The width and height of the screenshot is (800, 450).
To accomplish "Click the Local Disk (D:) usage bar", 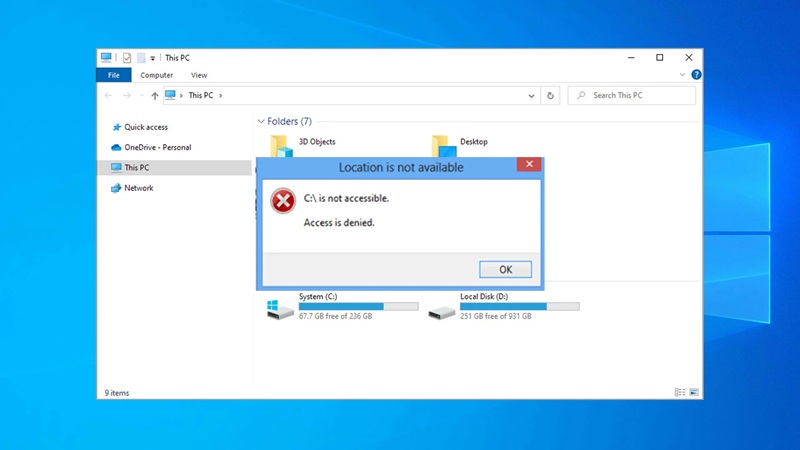I will 519,307.
